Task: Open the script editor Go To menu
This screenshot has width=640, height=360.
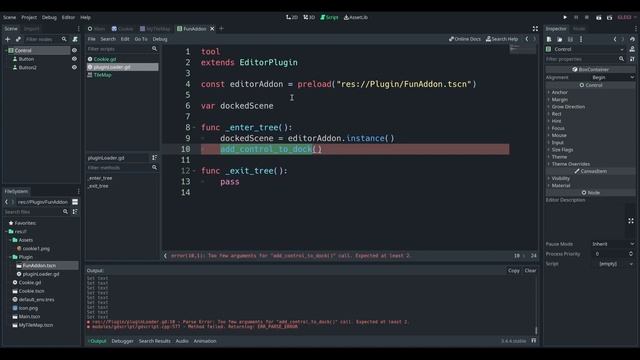Action: click(141, 39)
